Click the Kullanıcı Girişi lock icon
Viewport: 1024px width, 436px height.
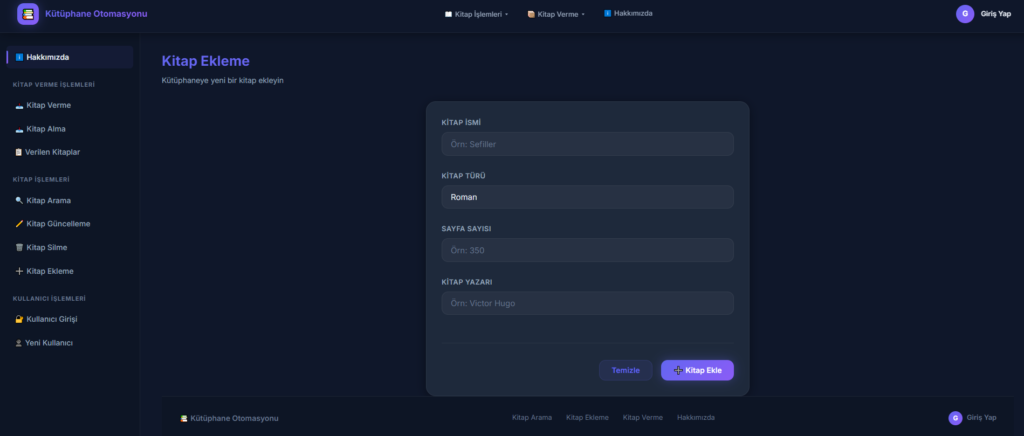point(19,319)
